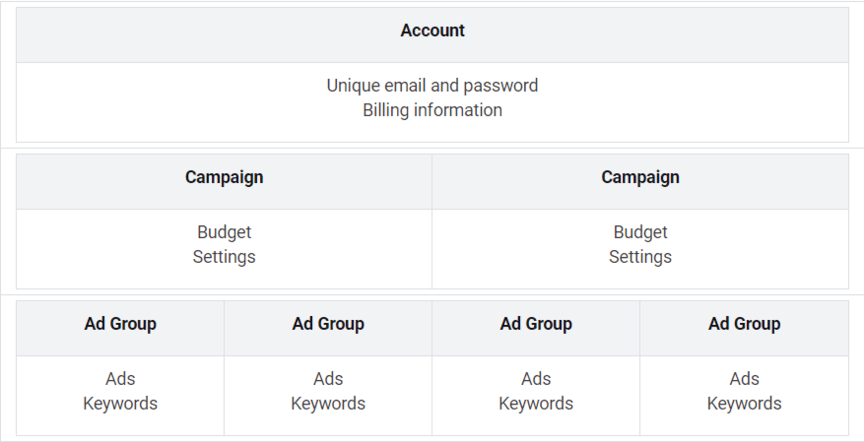The height and width of the screenshot is (442, 864).
Task: Click Settings under the right Campaign
Action: 640,257
